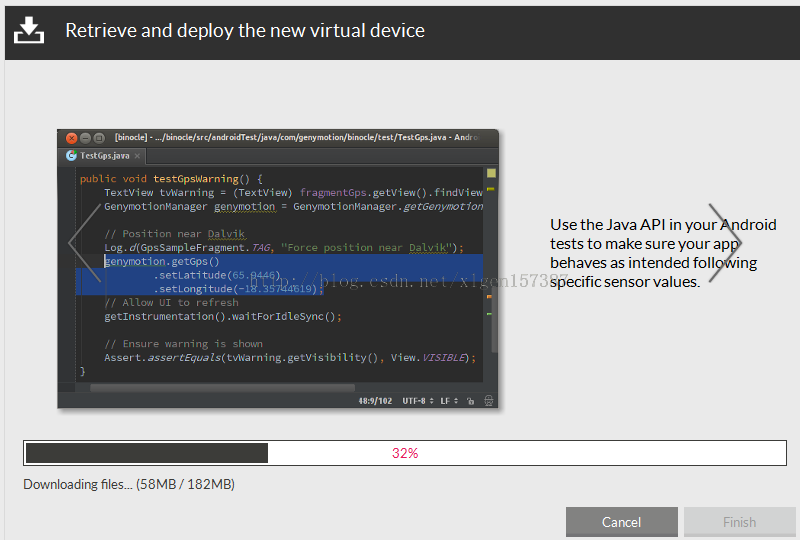Click the inspector icon in IDE status bar
Viewport: 800px width, 540px height.
pyautogui.click(x=488, y=401)
